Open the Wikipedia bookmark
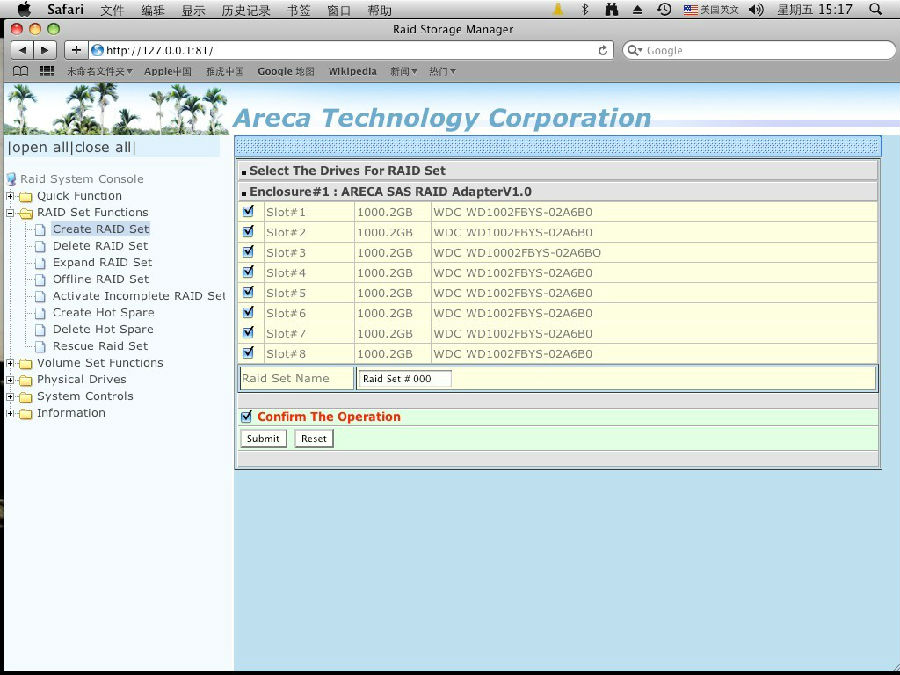Screen dimensions: 900x675 pos(352,71)
